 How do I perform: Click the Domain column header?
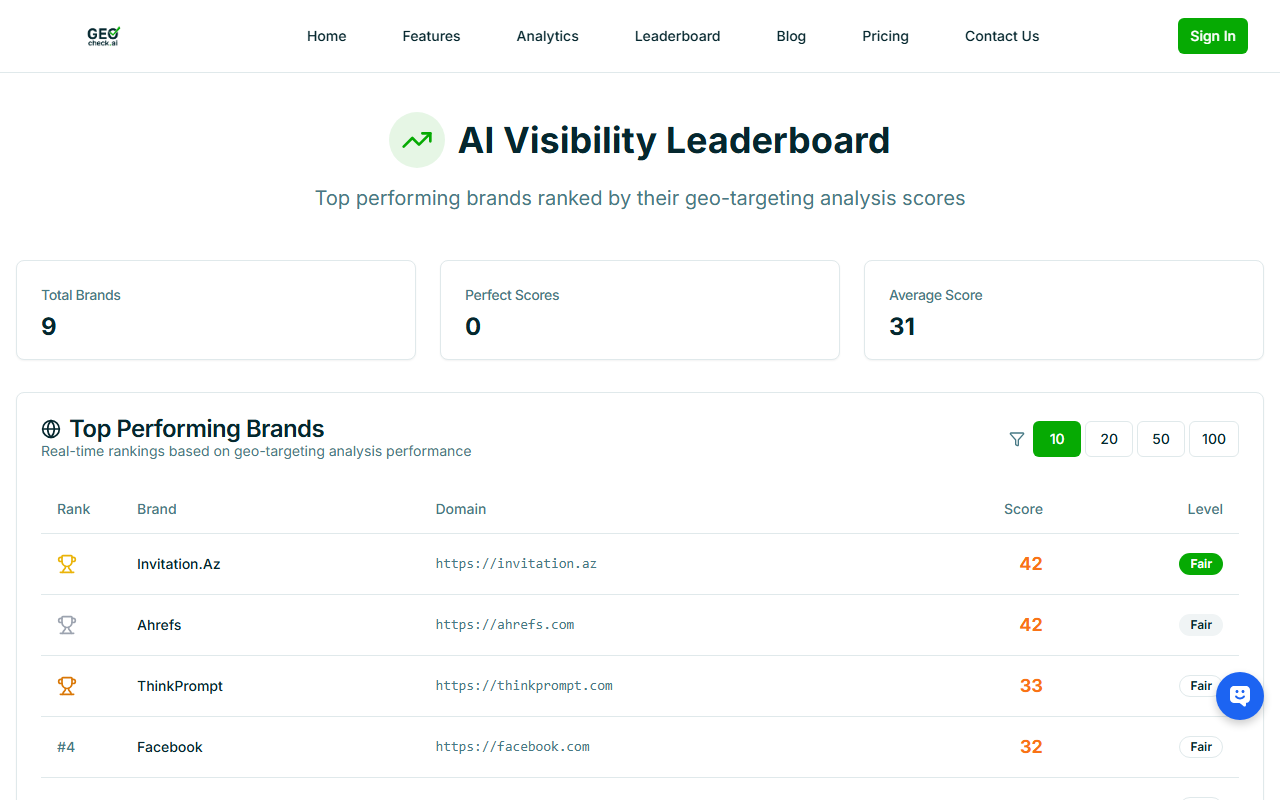point(461,509)
